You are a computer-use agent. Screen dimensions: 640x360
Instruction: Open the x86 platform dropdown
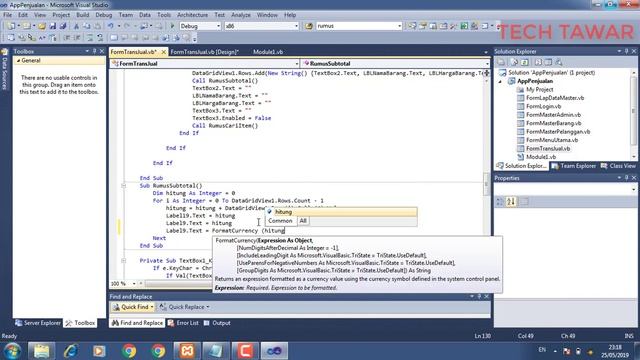click(296, 26)
